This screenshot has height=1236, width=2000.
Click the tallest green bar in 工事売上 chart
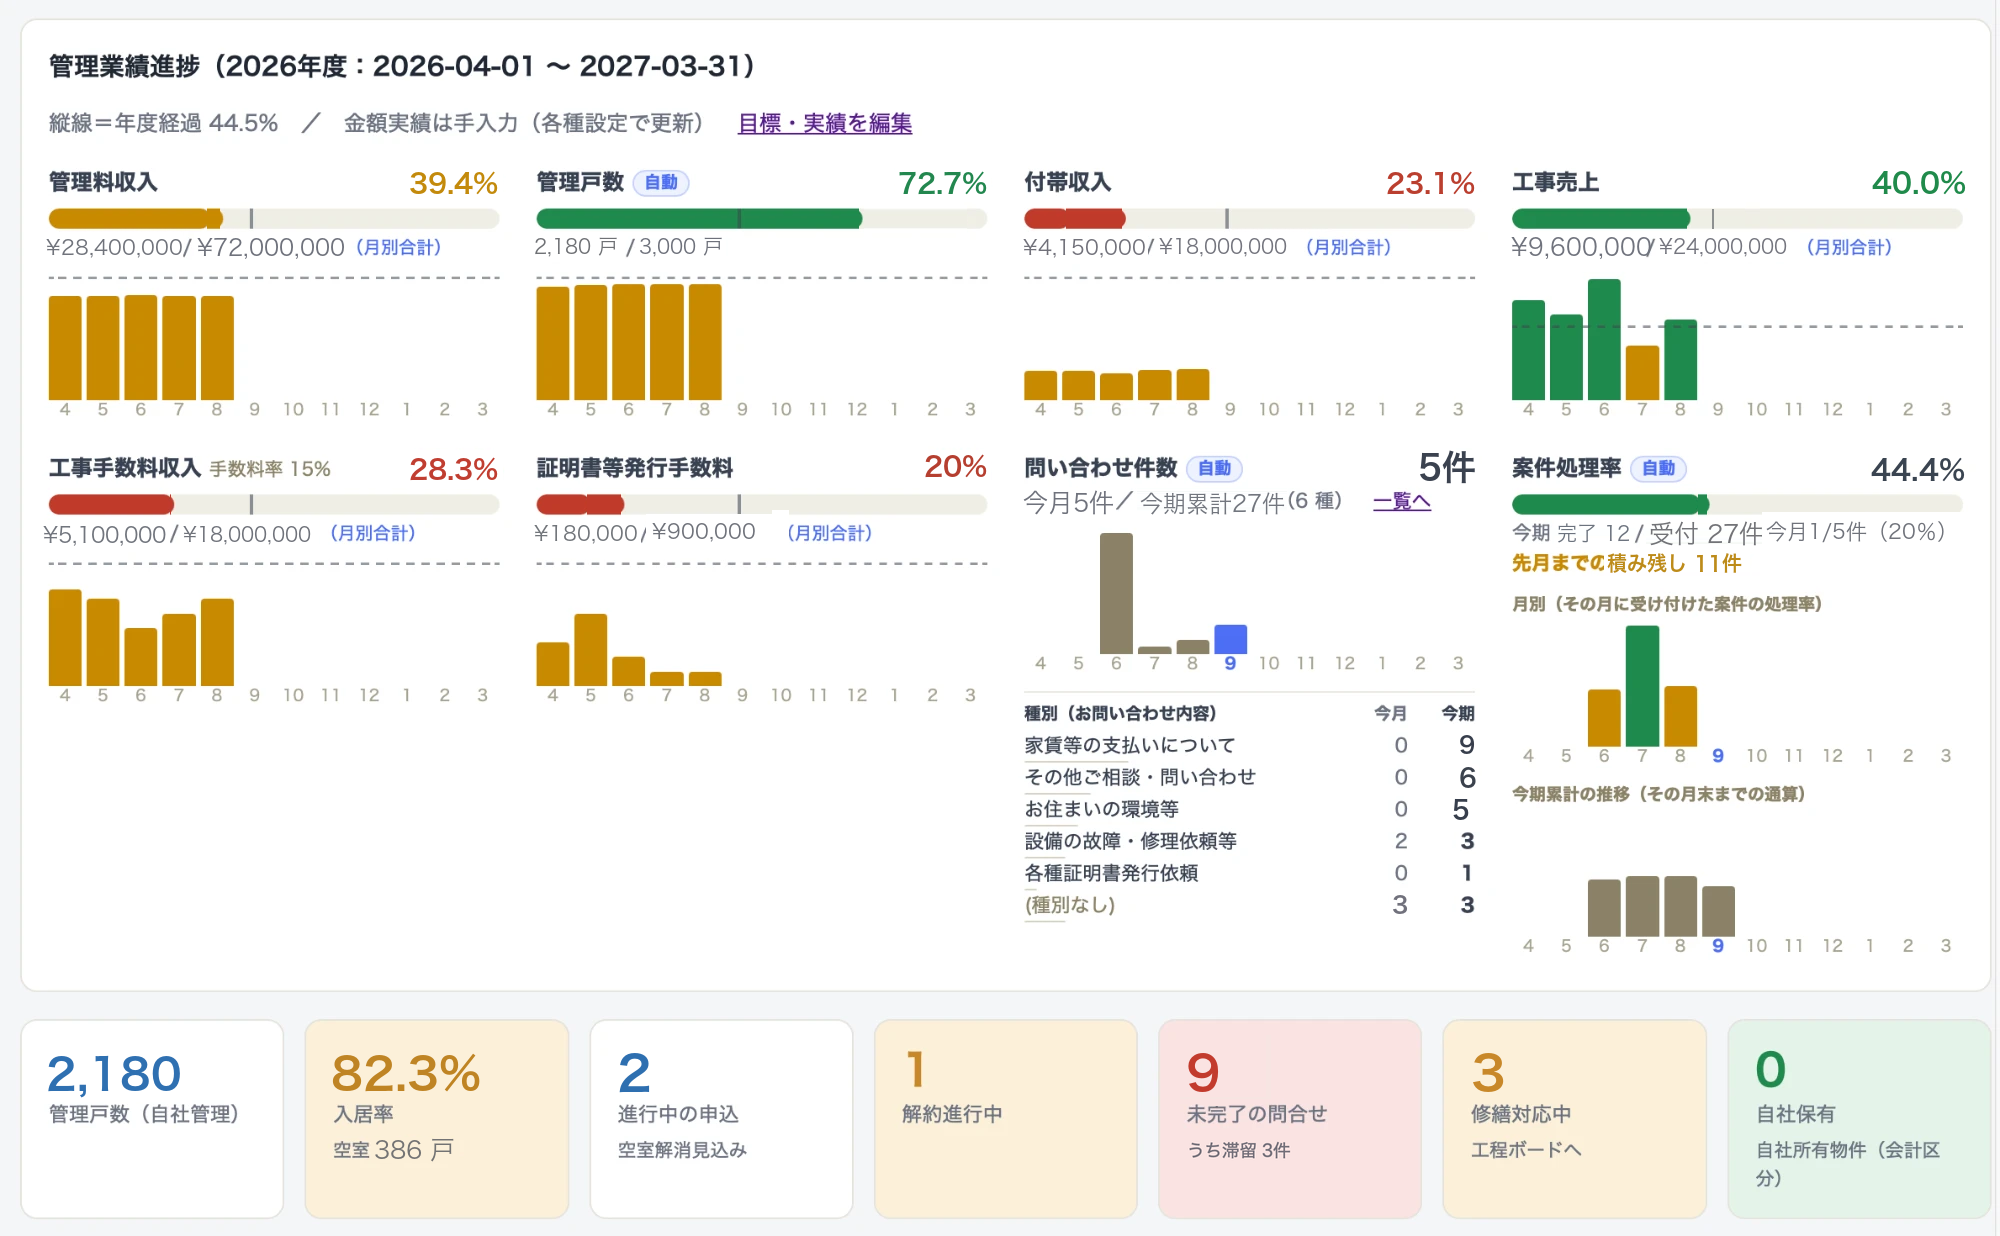[x=1604, y=339]
